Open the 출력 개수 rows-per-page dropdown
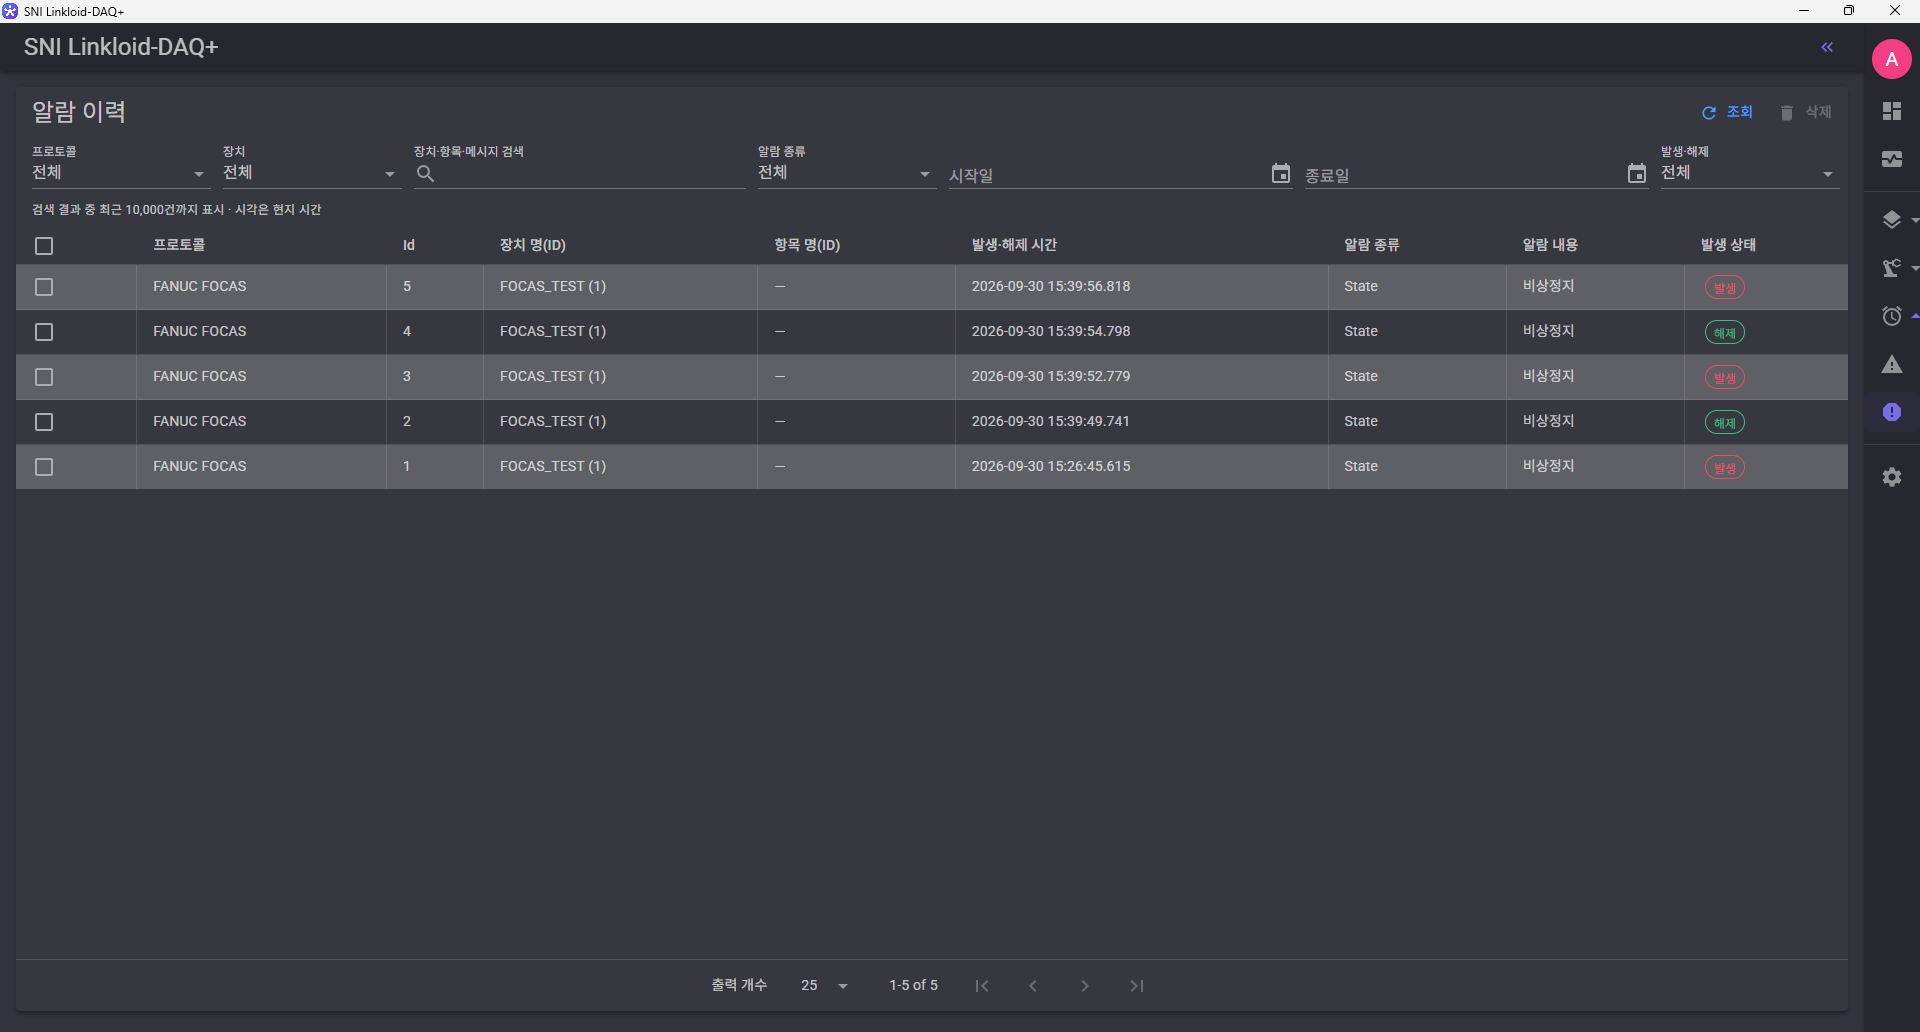Screen dimensions: 1920x1032 click(825, 986)
